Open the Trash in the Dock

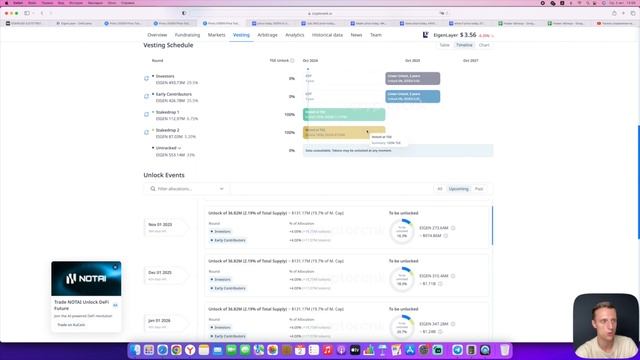coord(505,350)
